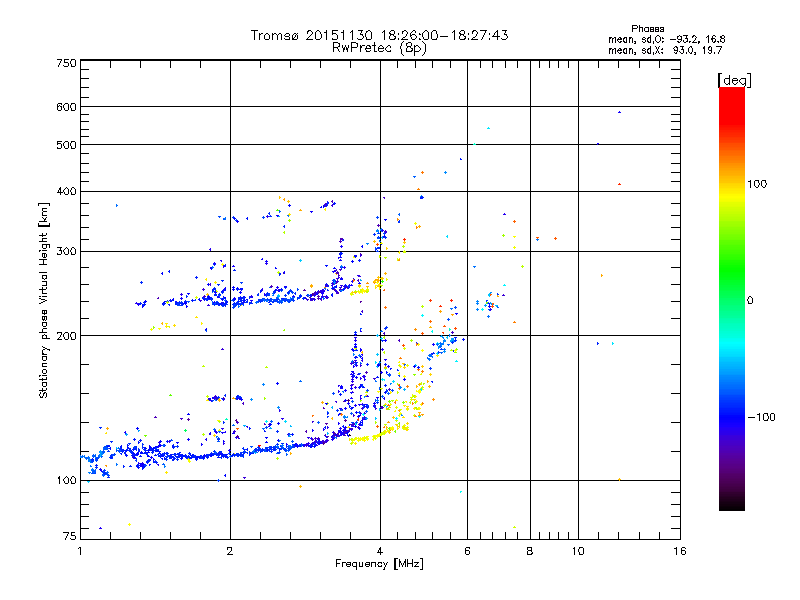Image resolution: width=800 pixels, height=600 pixels.
Task: Click the y-axis tick label '600'
Action: 66,107
